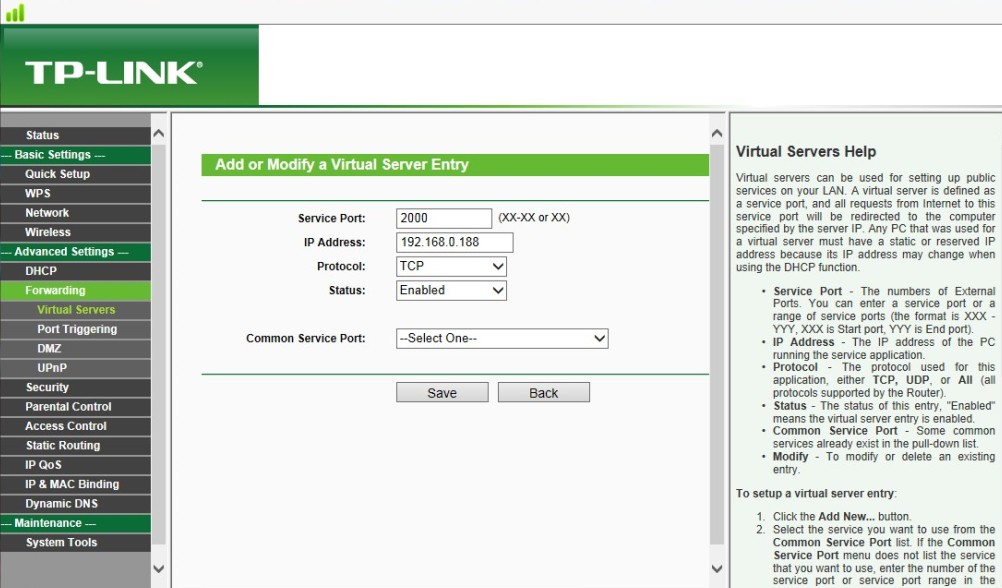Open Access Control page

tap(75, 426)
